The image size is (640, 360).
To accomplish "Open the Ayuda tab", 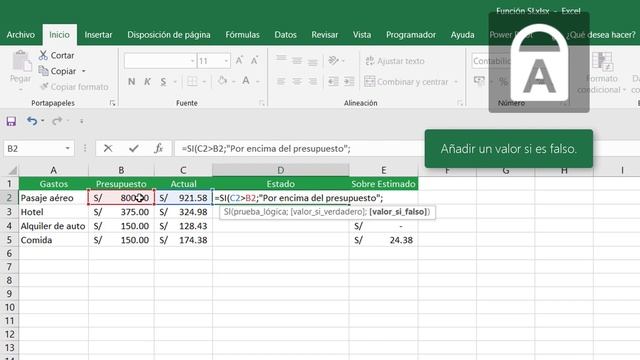I will click(x=462, y=35).
